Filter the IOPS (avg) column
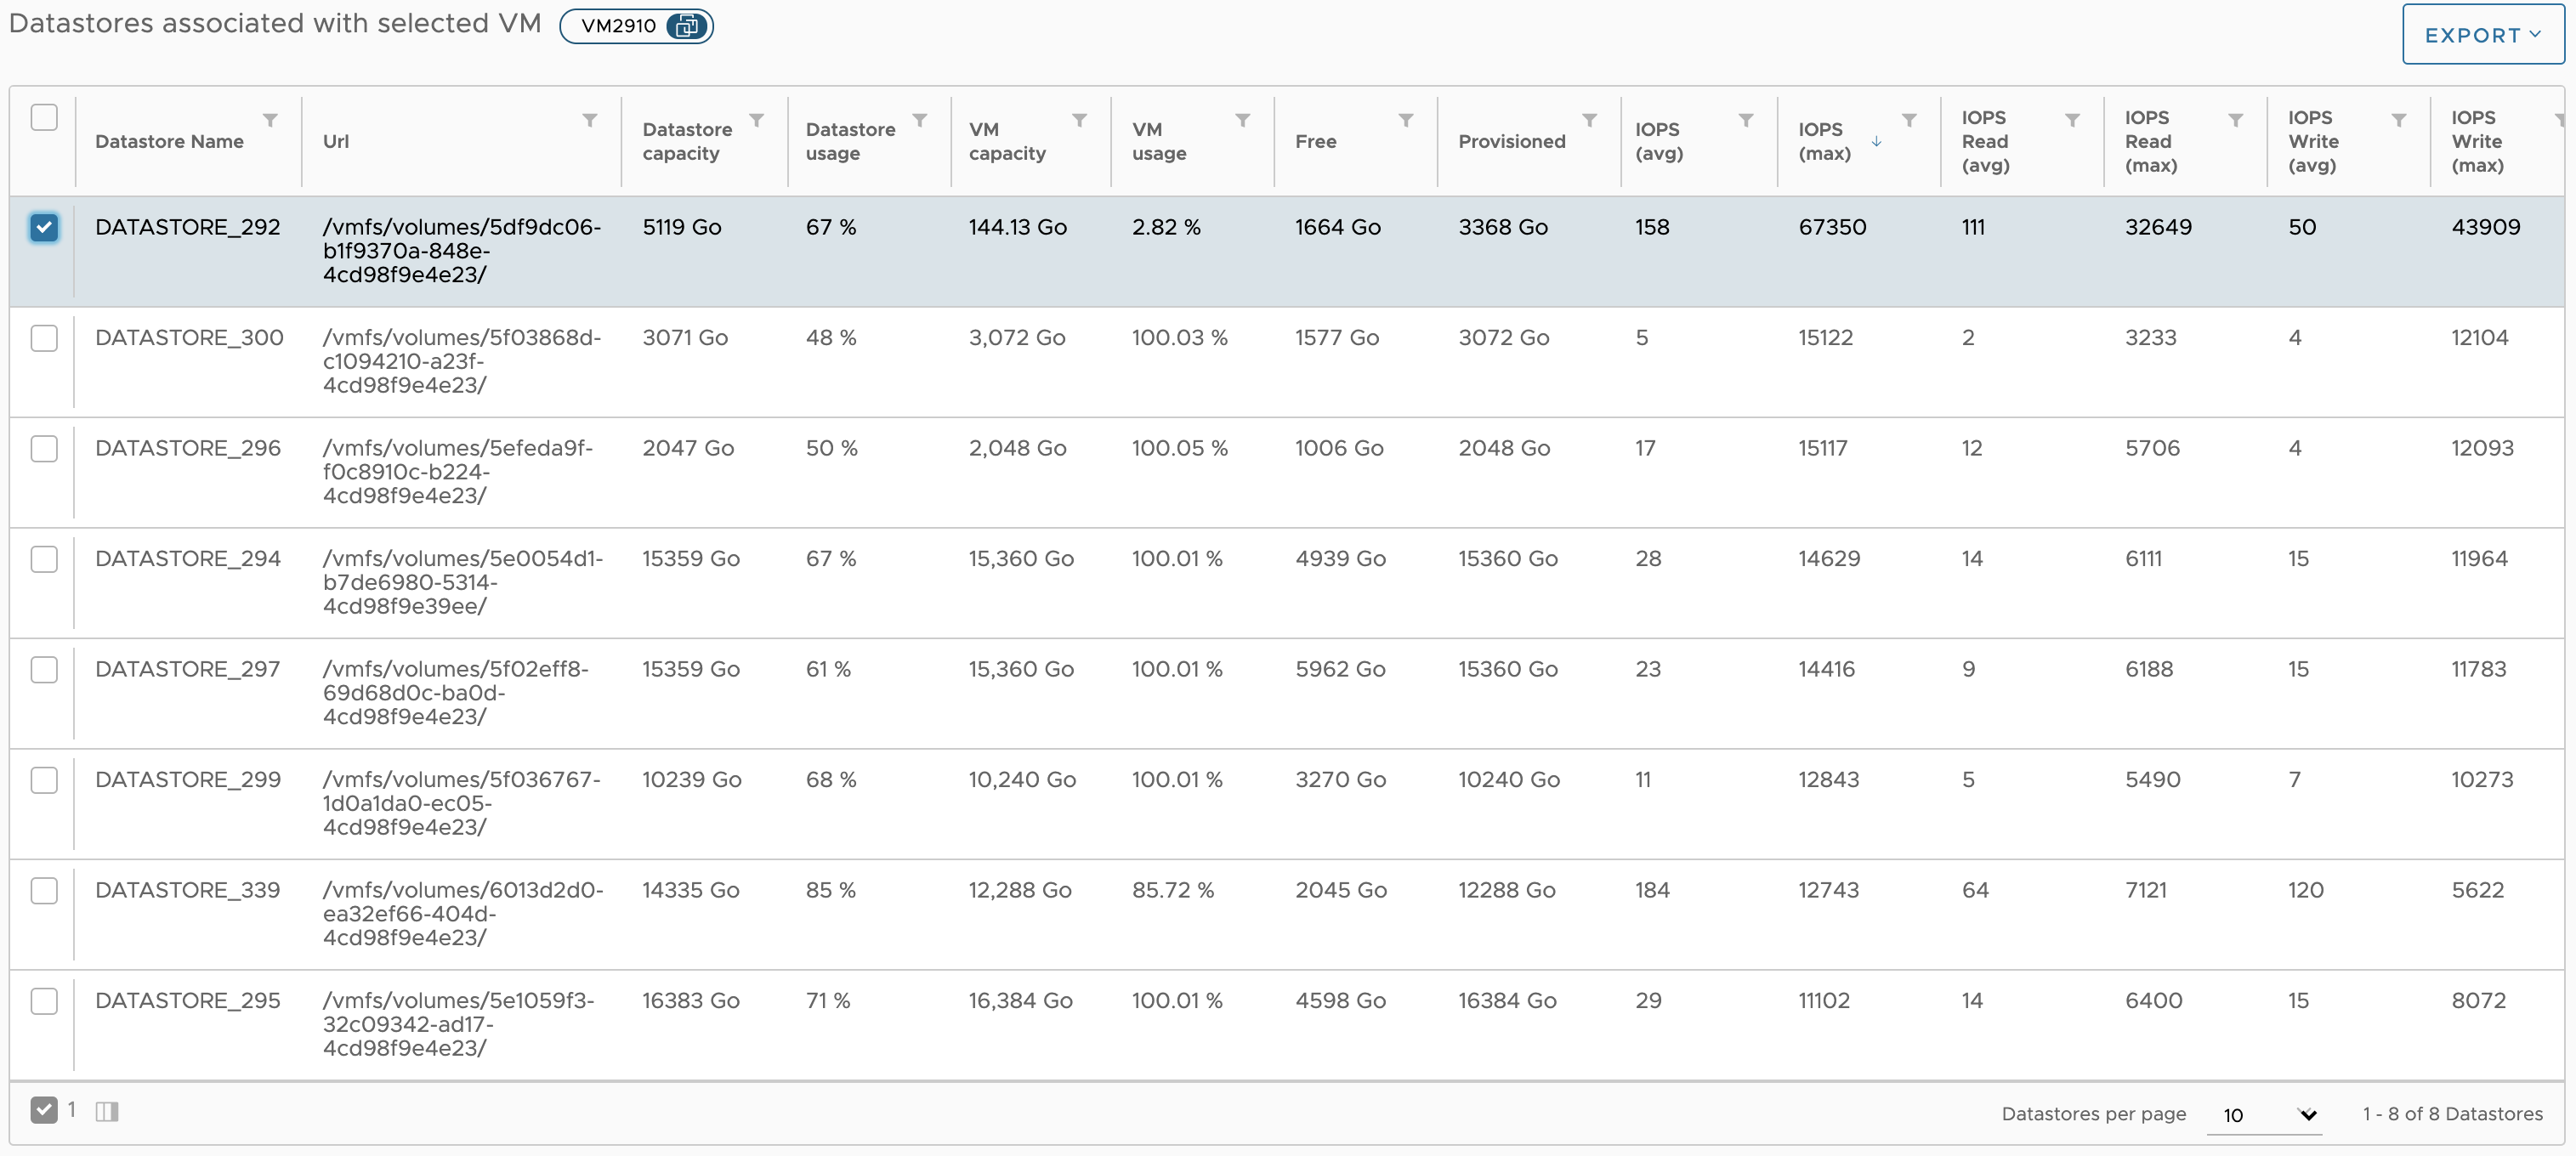Viewport: 2576px width, 1156px height. [1746, 120]
